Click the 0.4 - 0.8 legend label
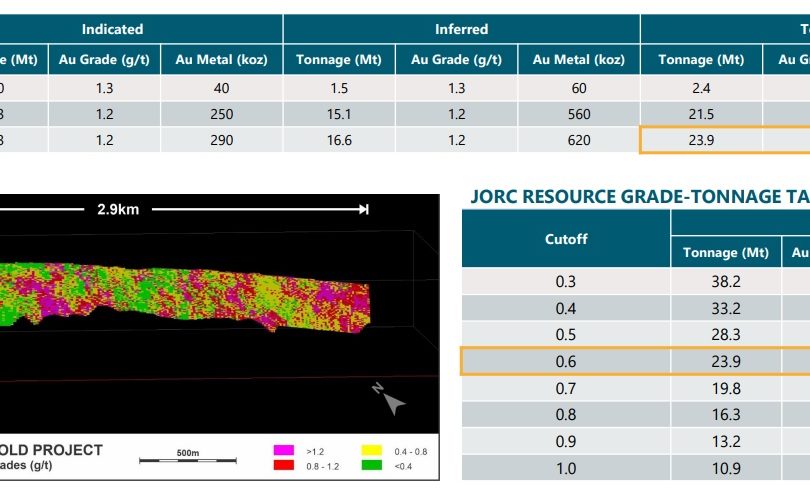The height and width of the screenshot is (489, 810). (411, 451)
